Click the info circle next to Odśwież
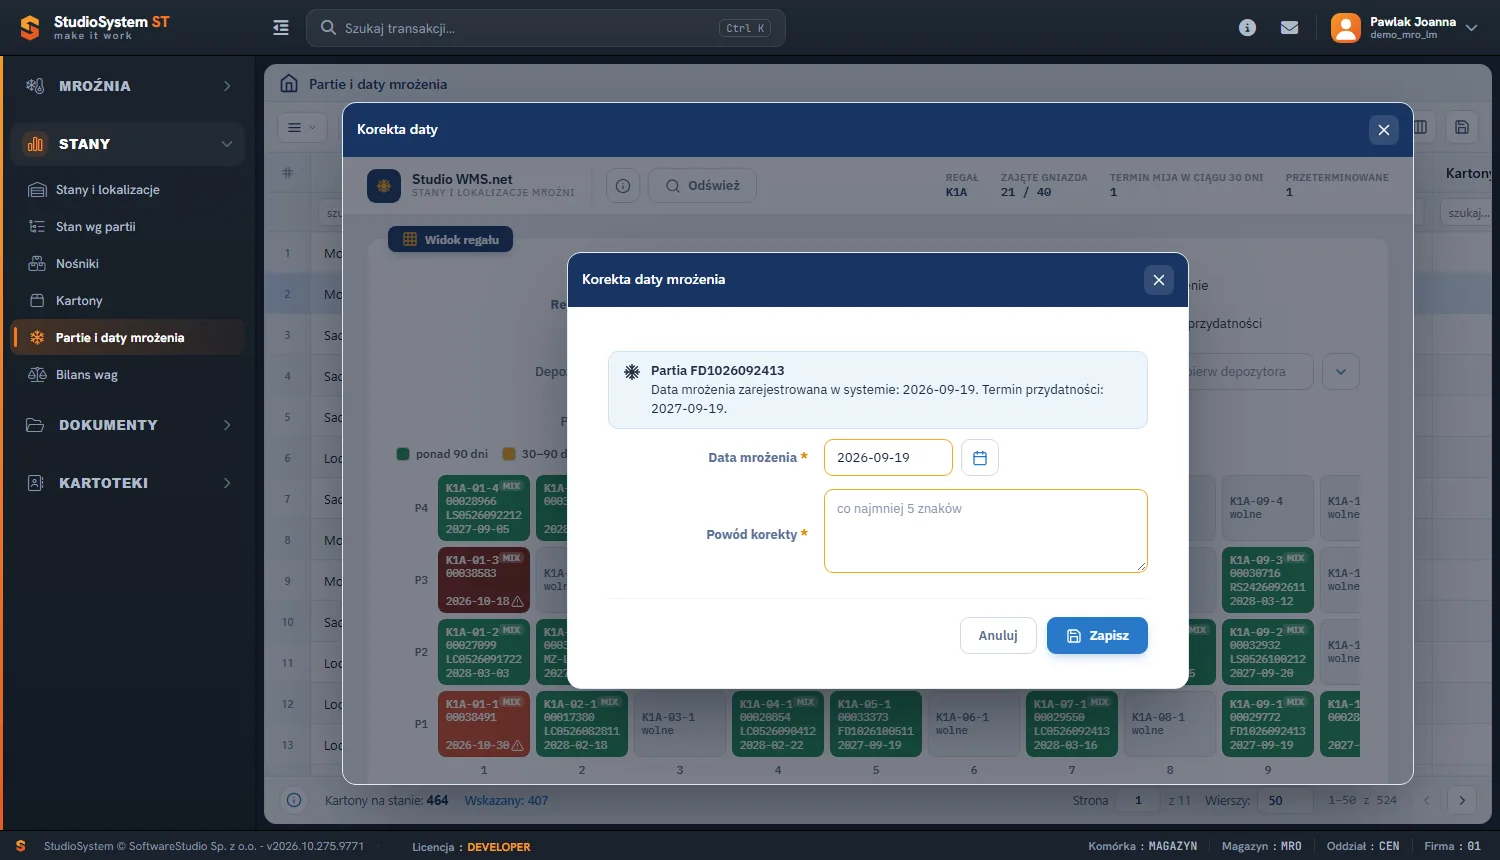1500x860 pixels. pyautogui.click(x=623, y=186)
